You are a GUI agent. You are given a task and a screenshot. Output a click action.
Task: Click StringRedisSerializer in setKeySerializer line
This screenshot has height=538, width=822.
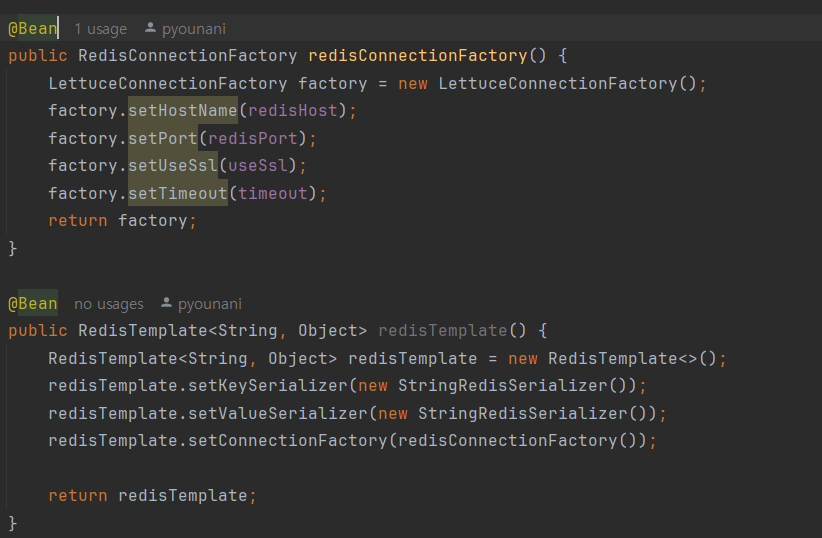point(503,386)
